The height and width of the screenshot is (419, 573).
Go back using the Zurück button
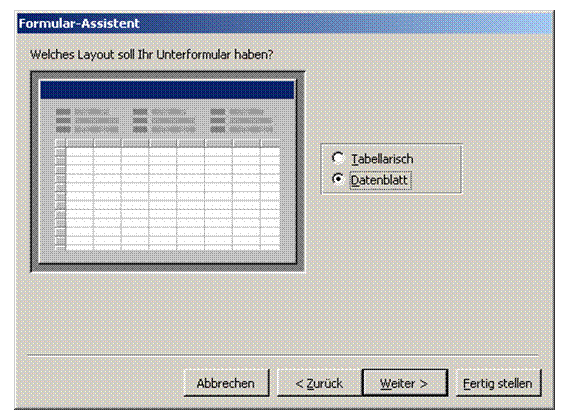click(x=319, y=383)
